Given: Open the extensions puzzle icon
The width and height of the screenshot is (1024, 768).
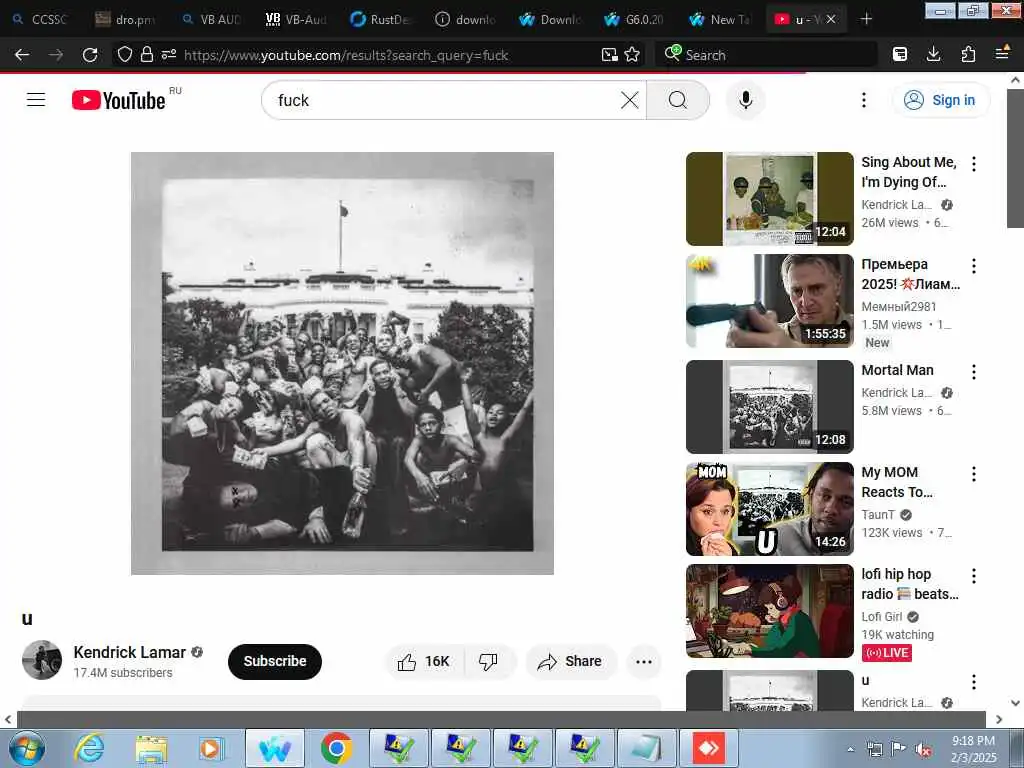Looking at the screenshot, I should point(968,55).
